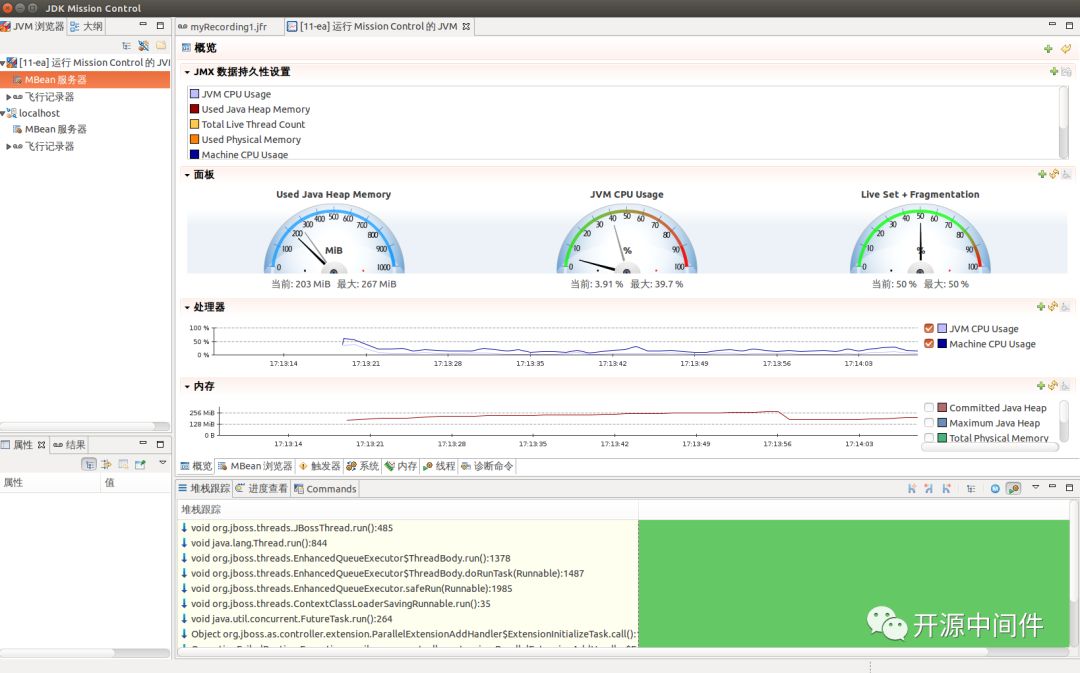Click the Total Live Thread Count yellow swatch
This screenshot has width=1080, height=673.
(x=194, y=124)
